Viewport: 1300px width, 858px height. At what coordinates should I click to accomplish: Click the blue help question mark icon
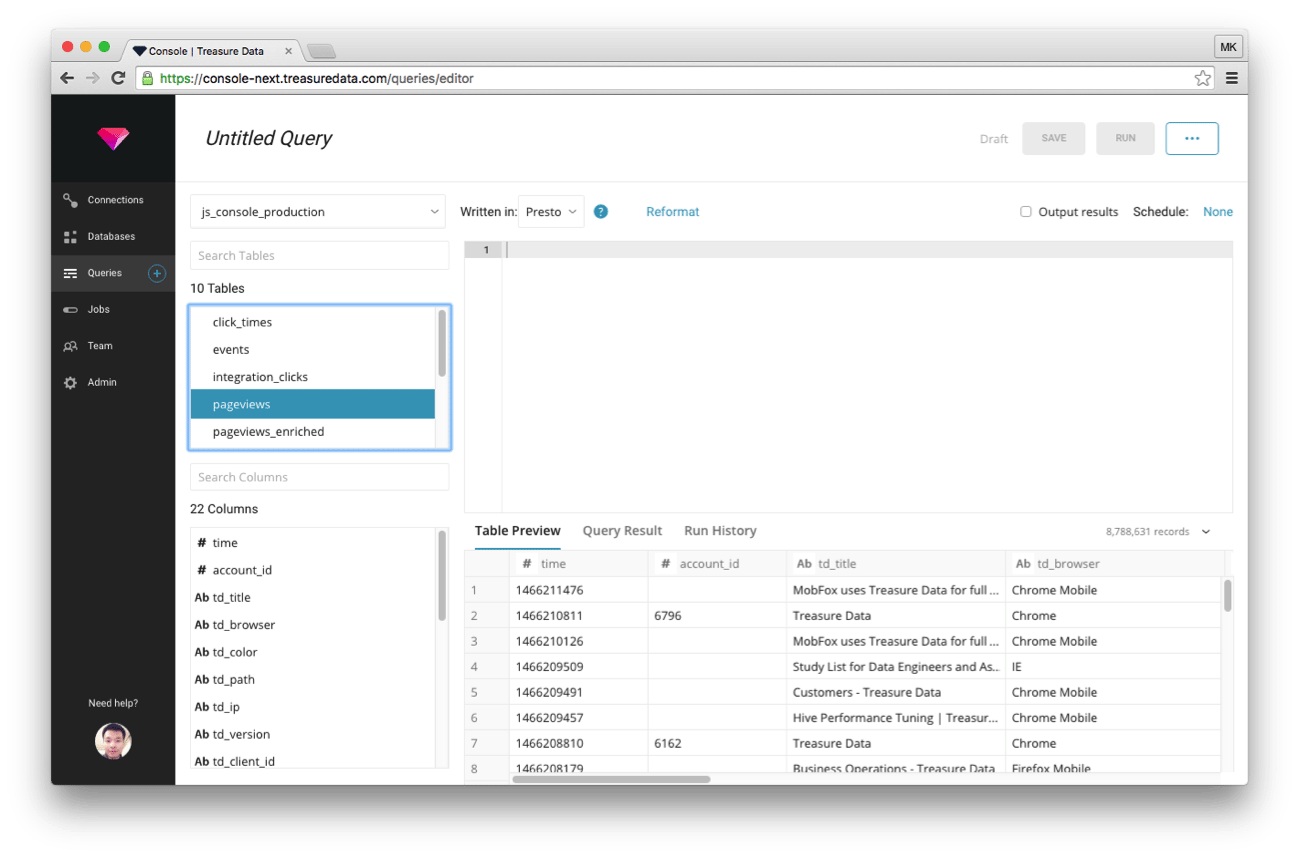coord(601,212)
